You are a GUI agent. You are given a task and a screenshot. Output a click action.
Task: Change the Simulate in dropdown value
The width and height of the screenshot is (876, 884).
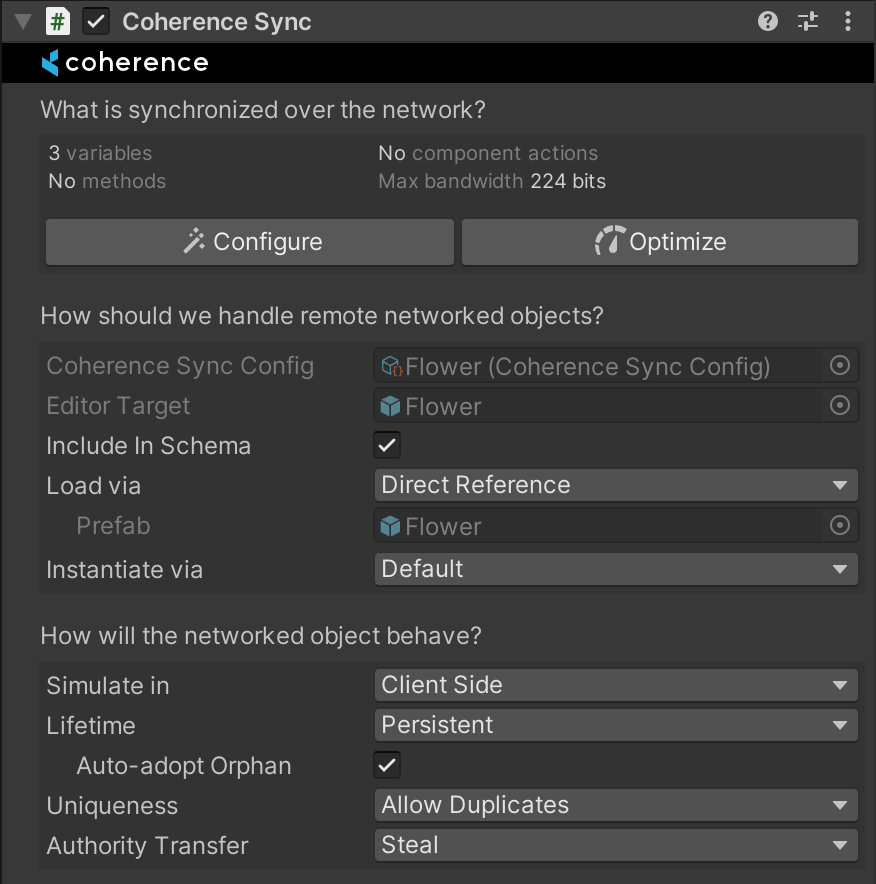pos(616,686)
